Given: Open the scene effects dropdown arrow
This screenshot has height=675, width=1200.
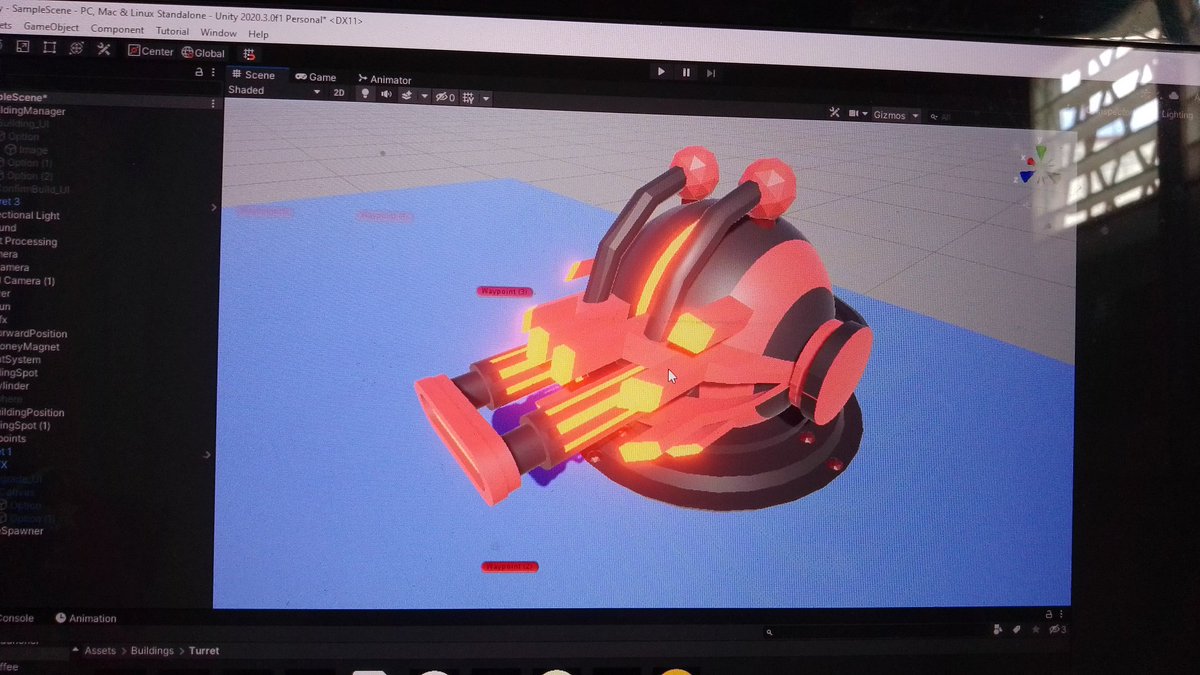Looking at the screenshot, I should pyautogui.click(x=424, y=97).
